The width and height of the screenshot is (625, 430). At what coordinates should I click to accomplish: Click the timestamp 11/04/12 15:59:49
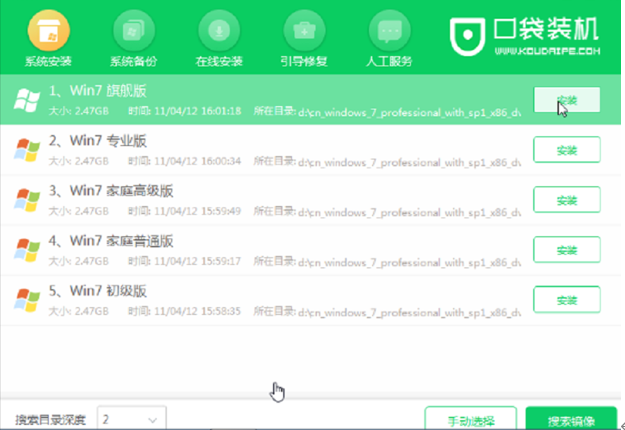tap(198, 211)
